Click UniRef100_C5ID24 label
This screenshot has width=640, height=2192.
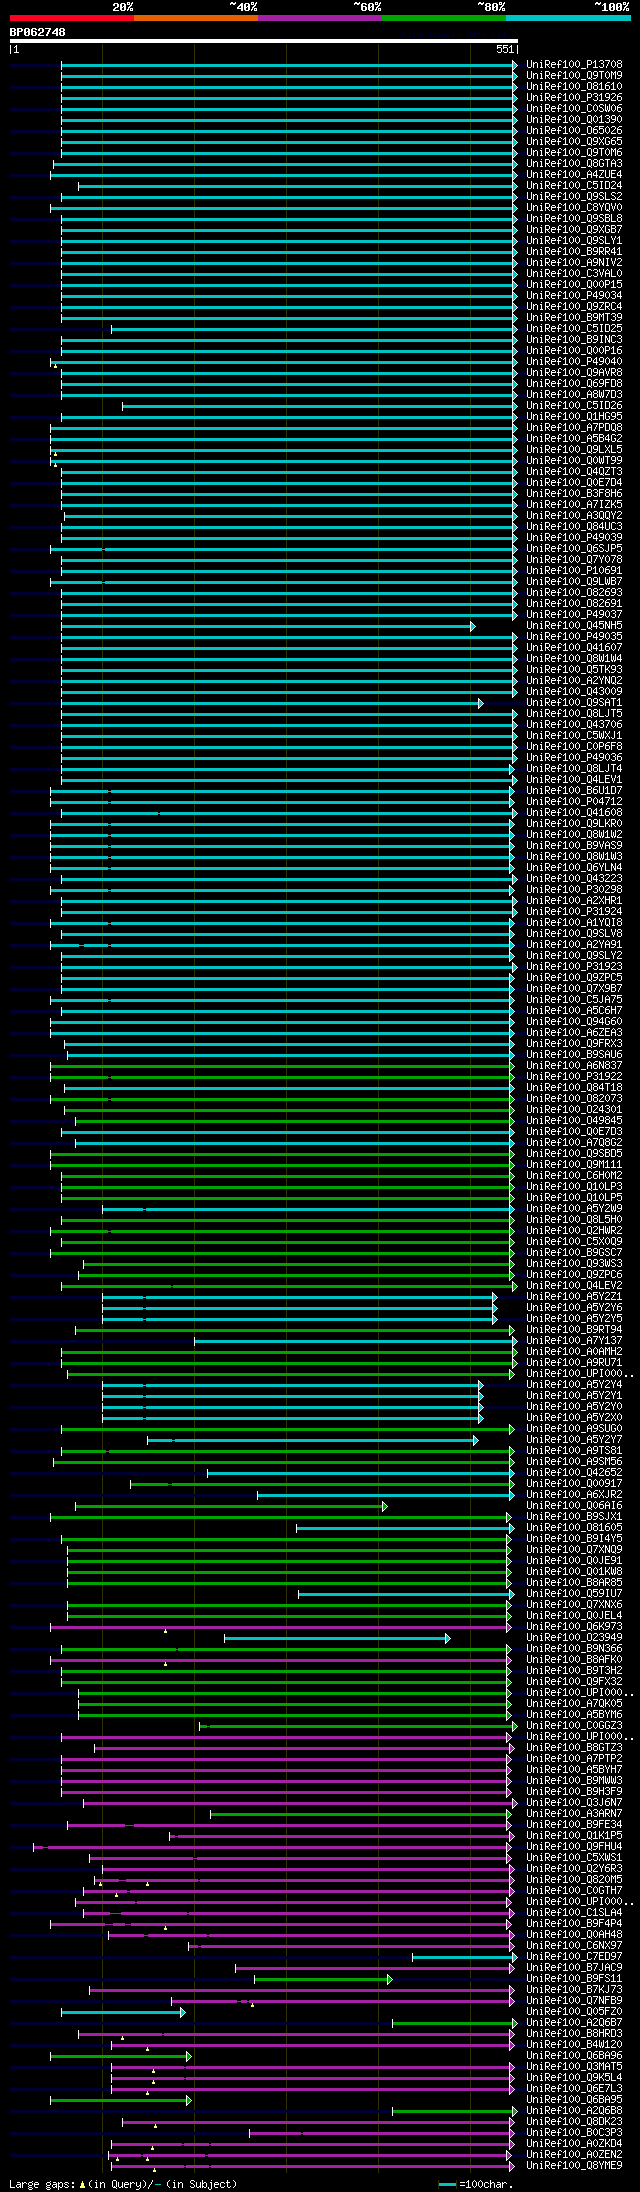click(574, 185)
